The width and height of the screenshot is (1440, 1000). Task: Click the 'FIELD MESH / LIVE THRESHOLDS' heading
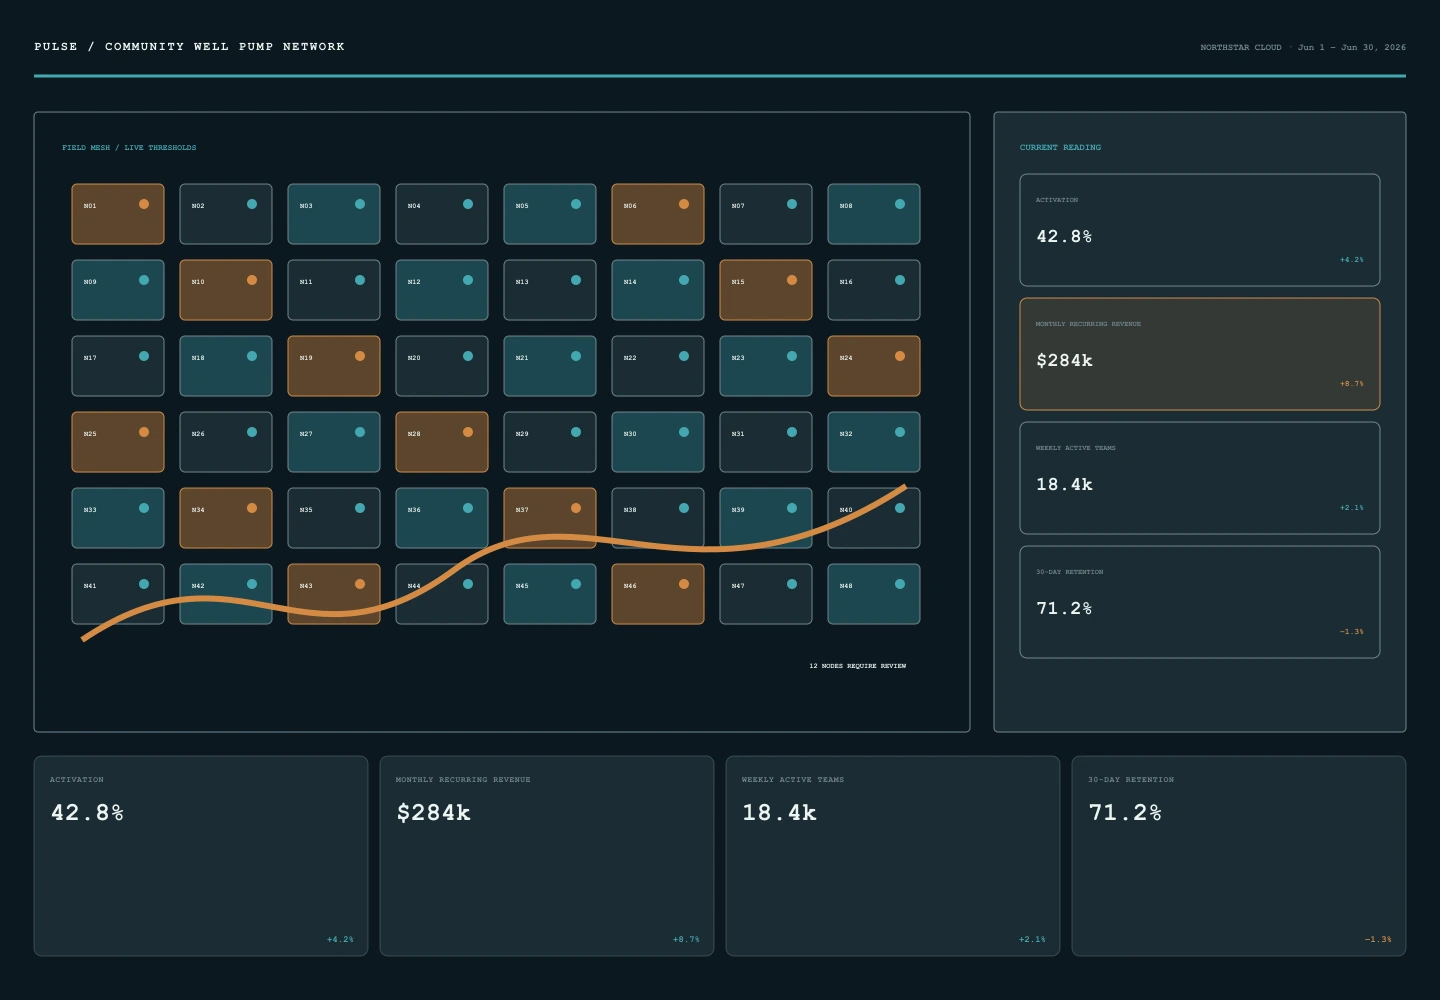(x=129, y=148)
